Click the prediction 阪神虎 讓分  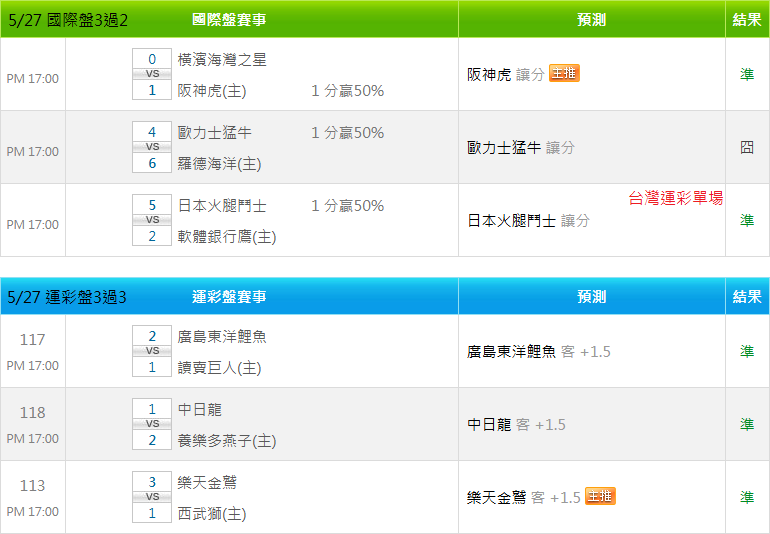[506, 75]
